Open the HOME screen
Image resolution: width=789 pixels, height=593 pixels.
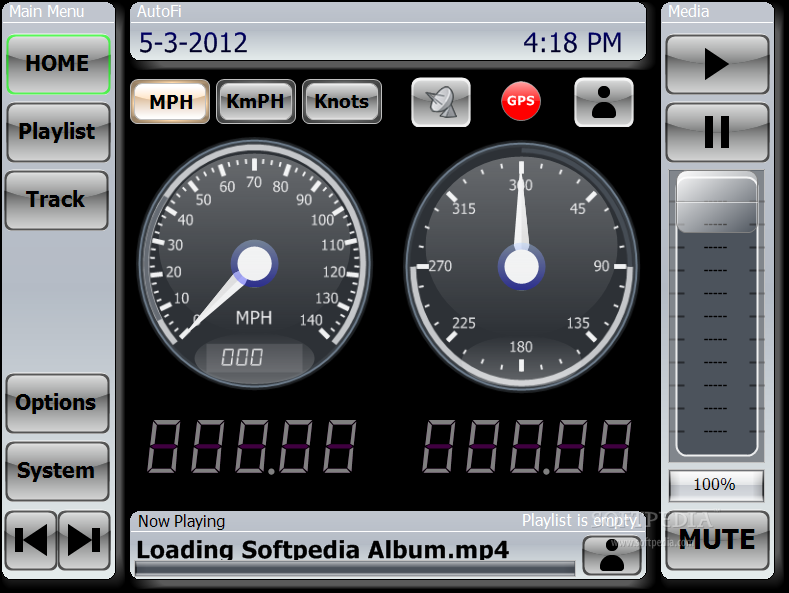pos(58,64)
